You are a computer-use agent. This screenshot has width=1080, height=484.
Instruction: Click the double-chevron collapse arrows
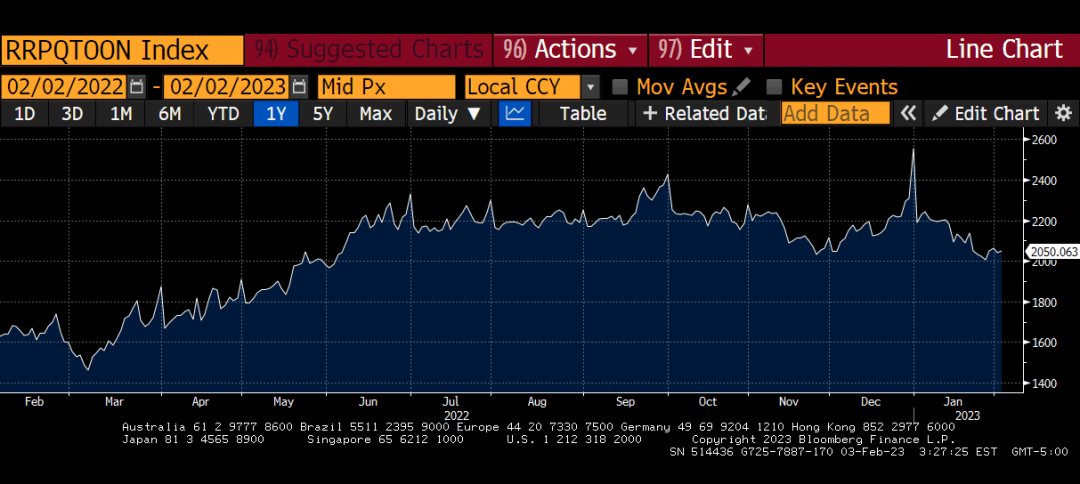point(908,113)
